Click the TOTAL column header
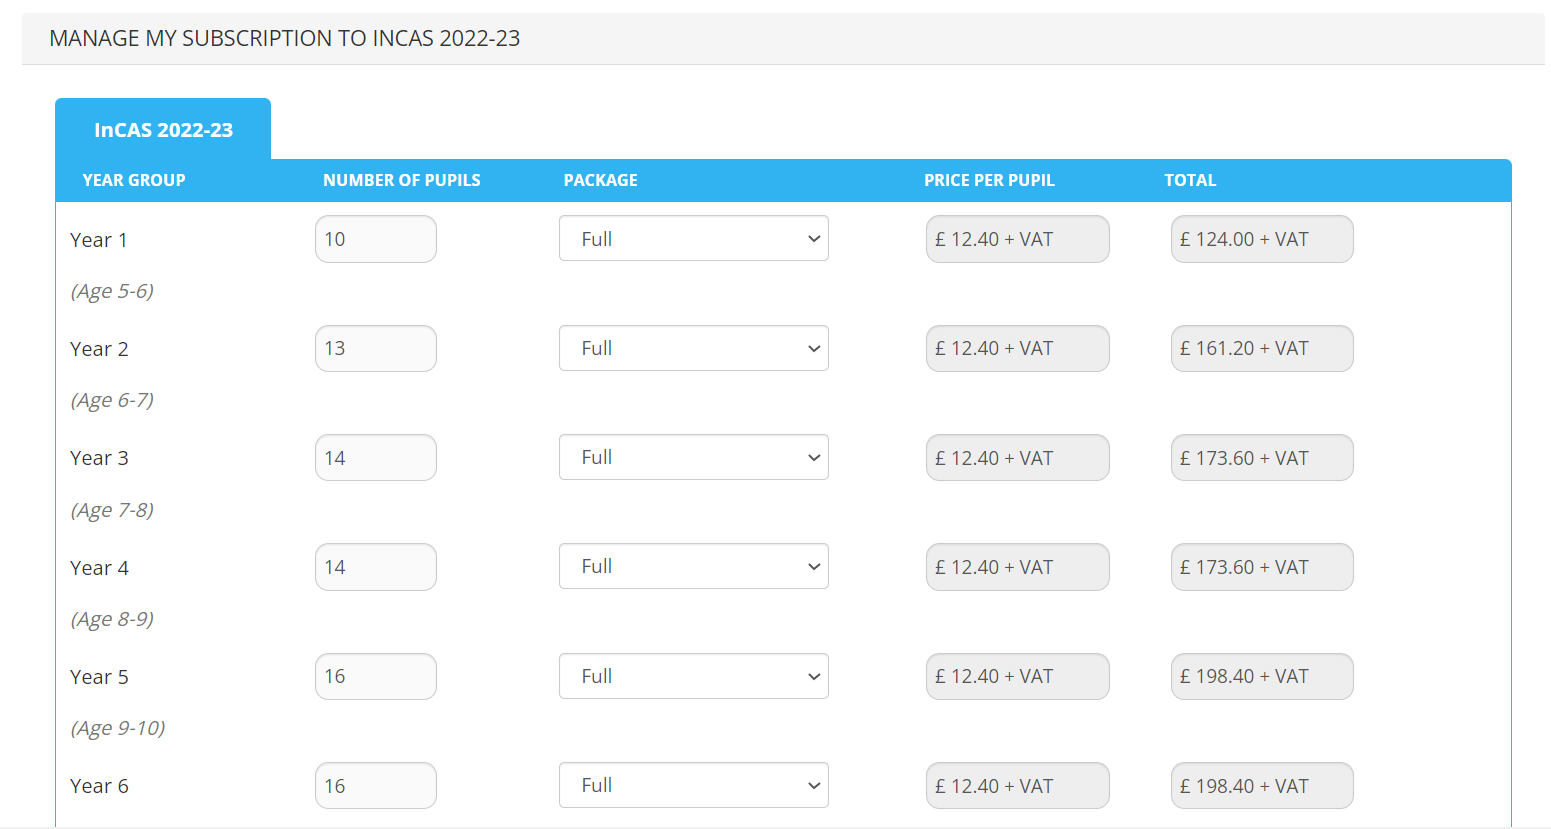 (1190, 180)
